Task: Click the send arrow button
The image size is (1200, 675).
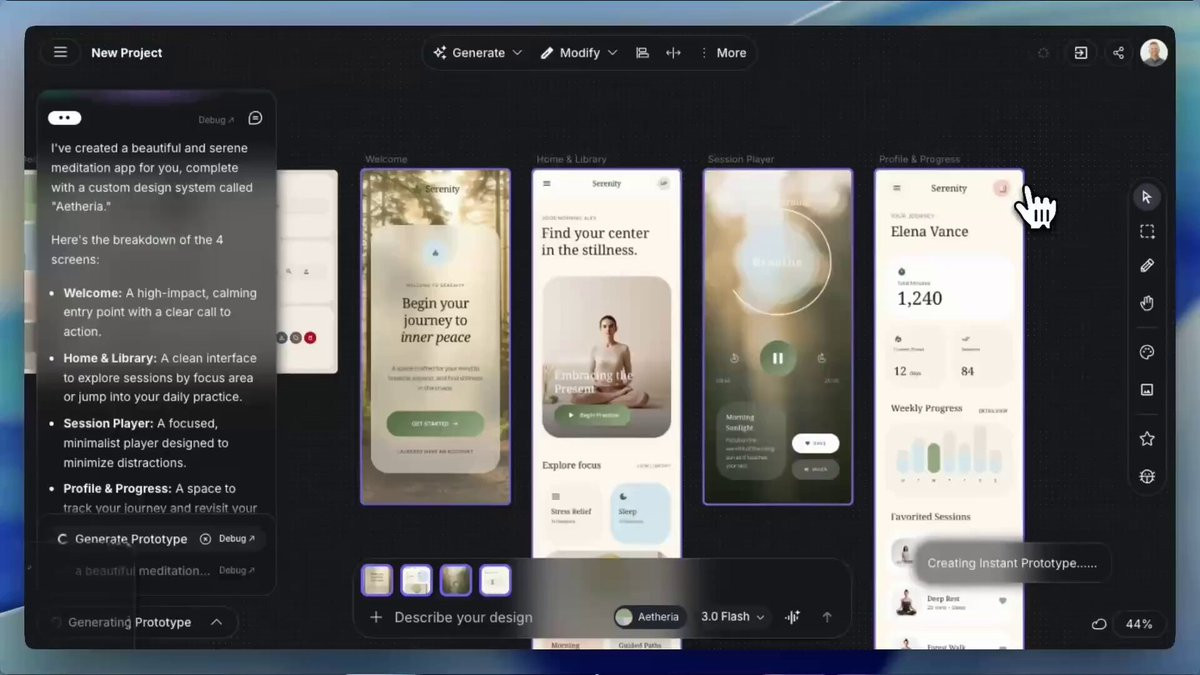Action: click(x=827, y=617)
